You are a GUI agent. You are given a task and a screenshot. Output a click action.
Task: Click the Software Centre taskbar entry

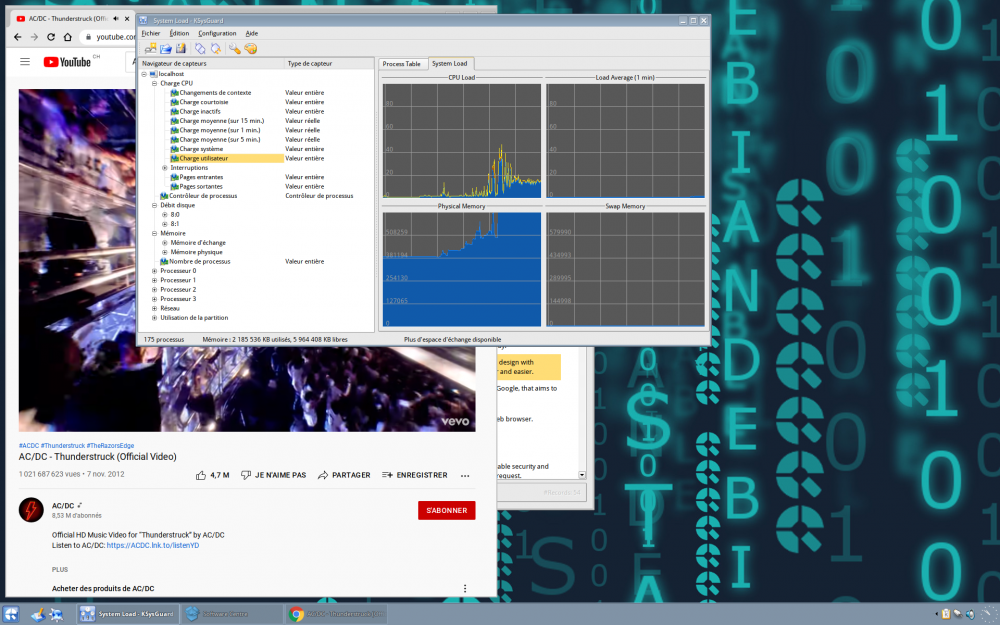[x=232, y=614]
